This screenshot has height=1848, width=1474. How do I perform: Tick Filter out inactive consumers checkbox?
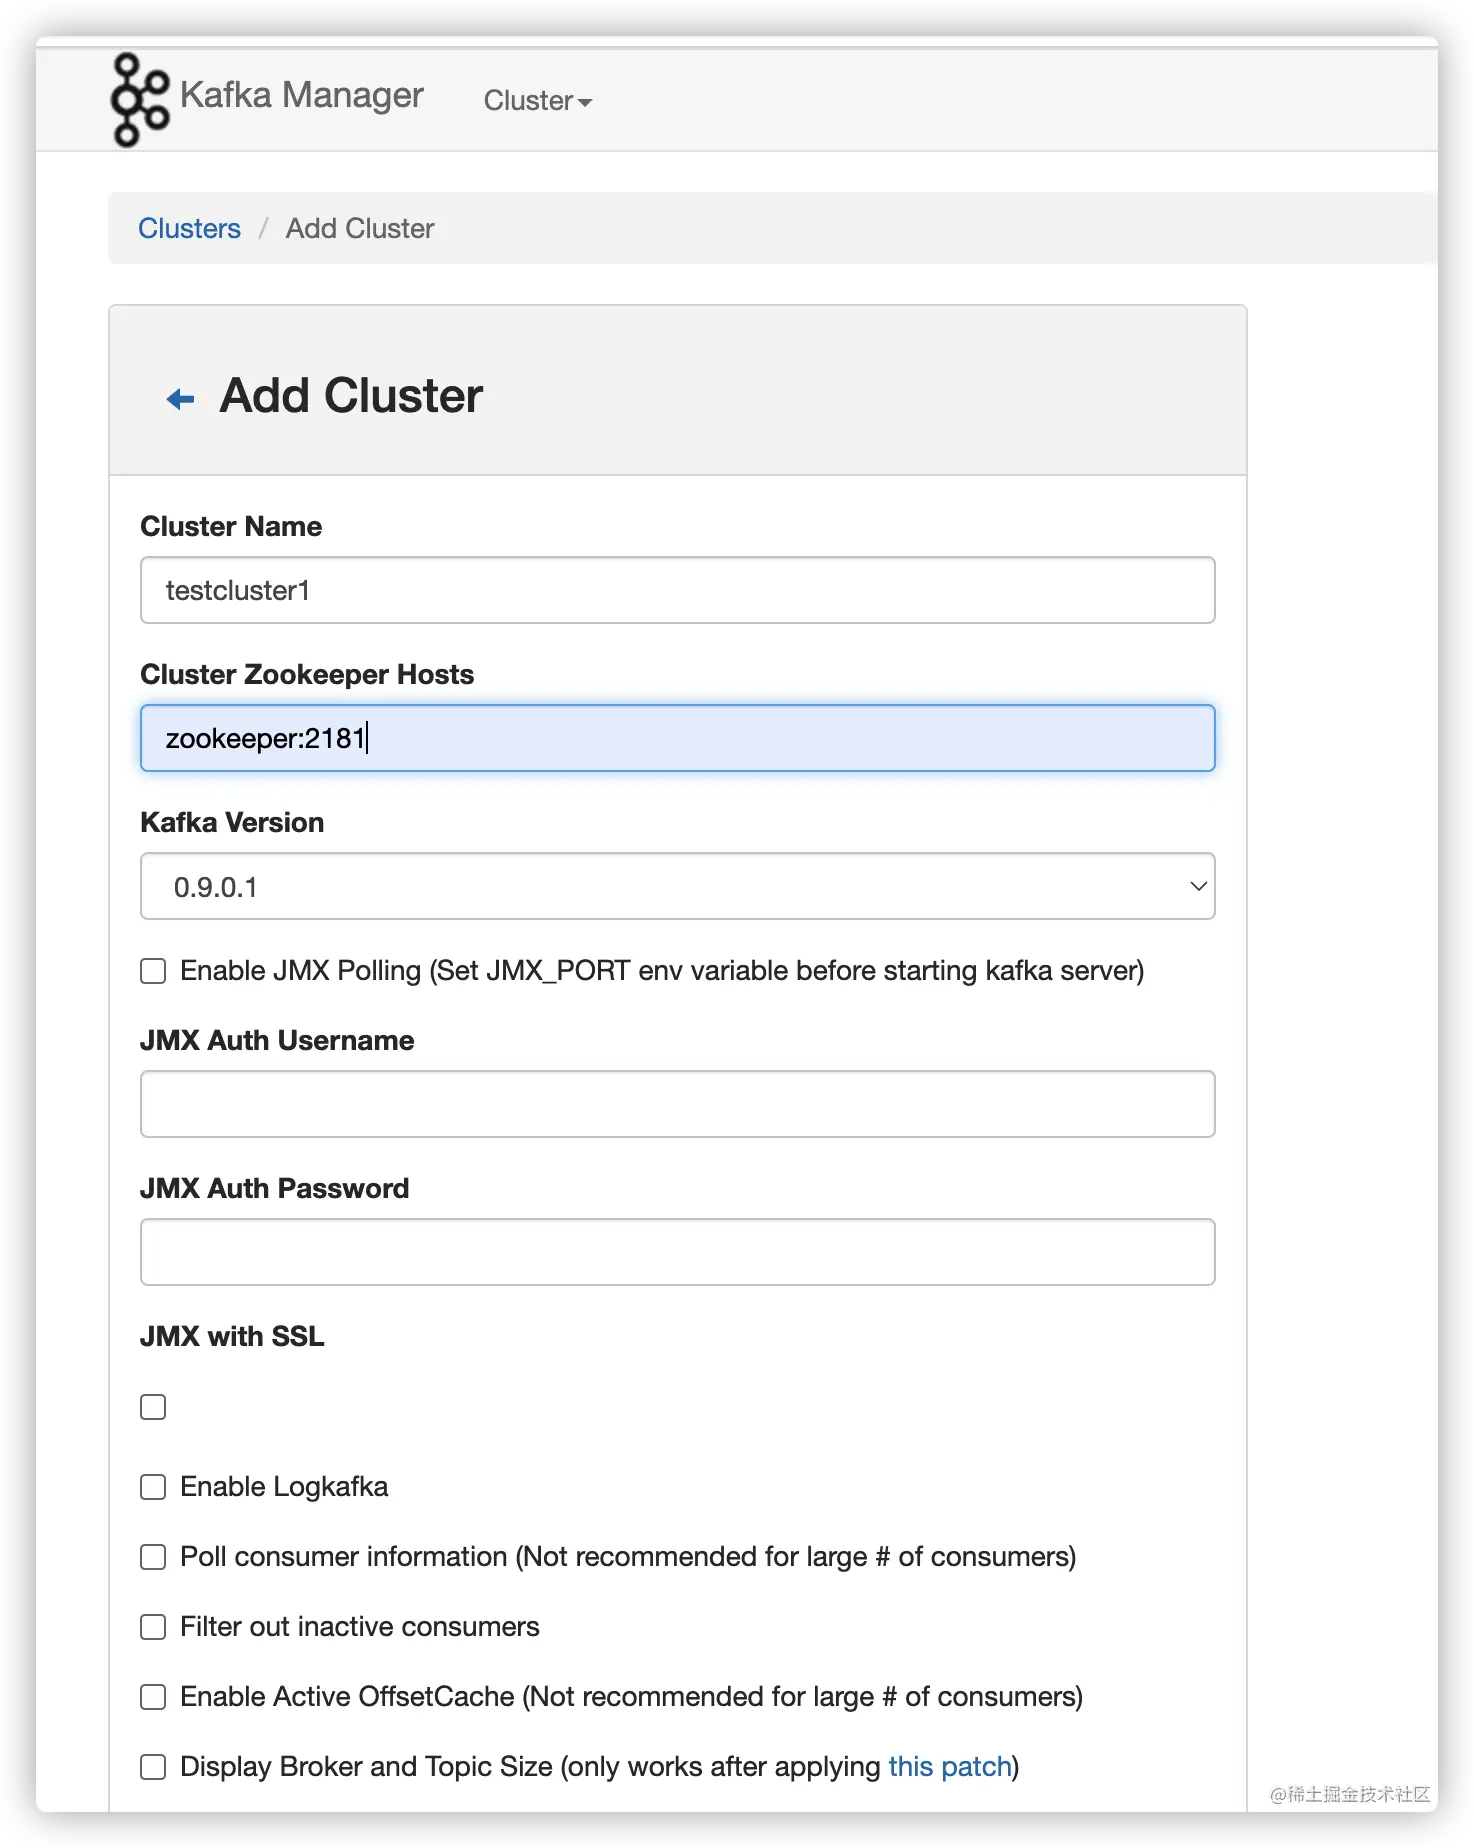coord(153,1627)
